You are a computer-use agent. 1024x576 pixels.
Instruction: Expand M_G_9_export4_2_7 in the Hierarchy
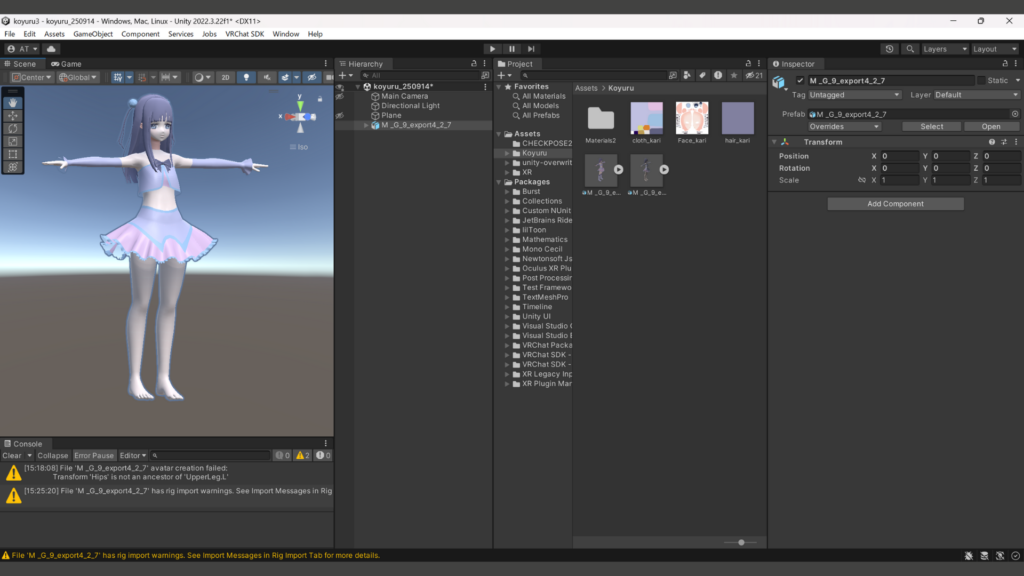click(366, 125)
